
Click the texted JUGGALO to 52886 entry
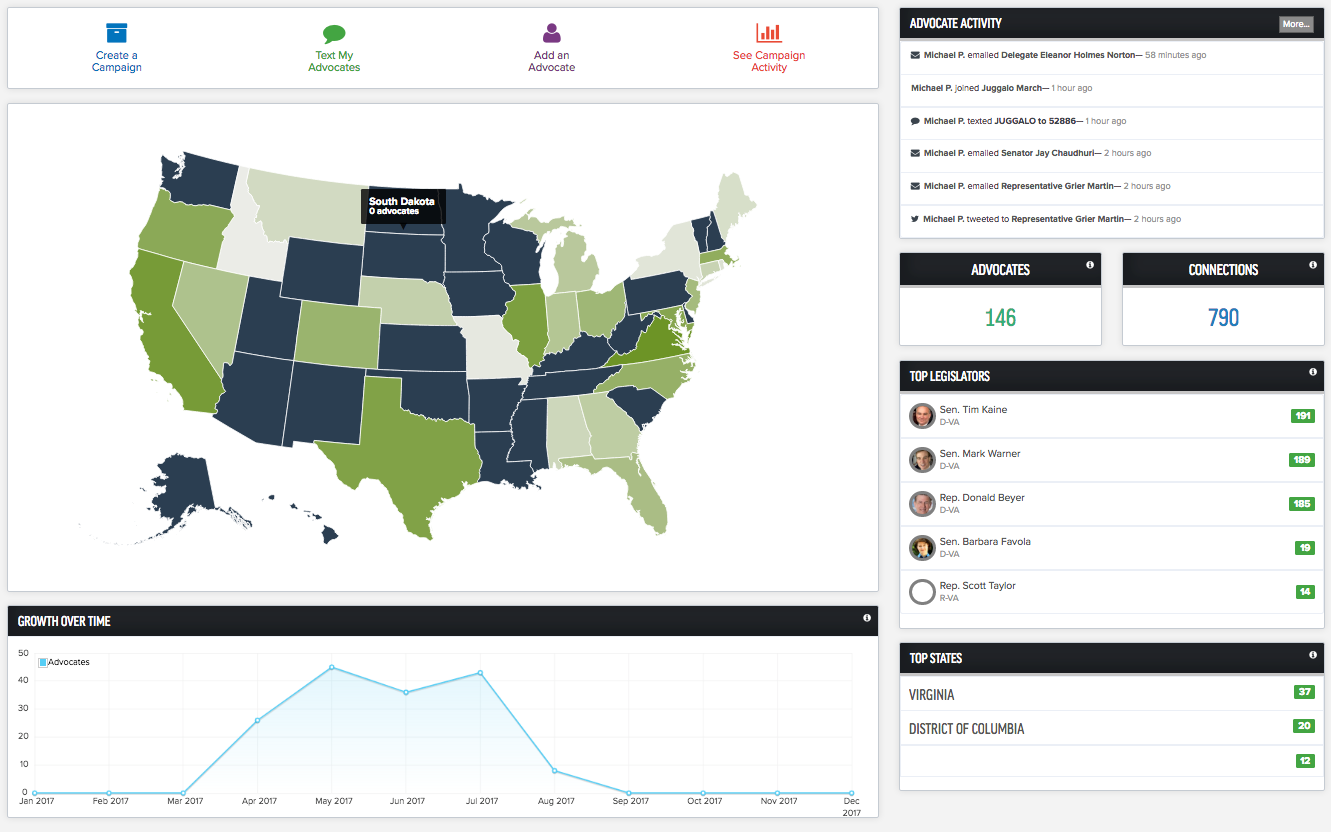pyautogui.click(x=1025, y=121)
